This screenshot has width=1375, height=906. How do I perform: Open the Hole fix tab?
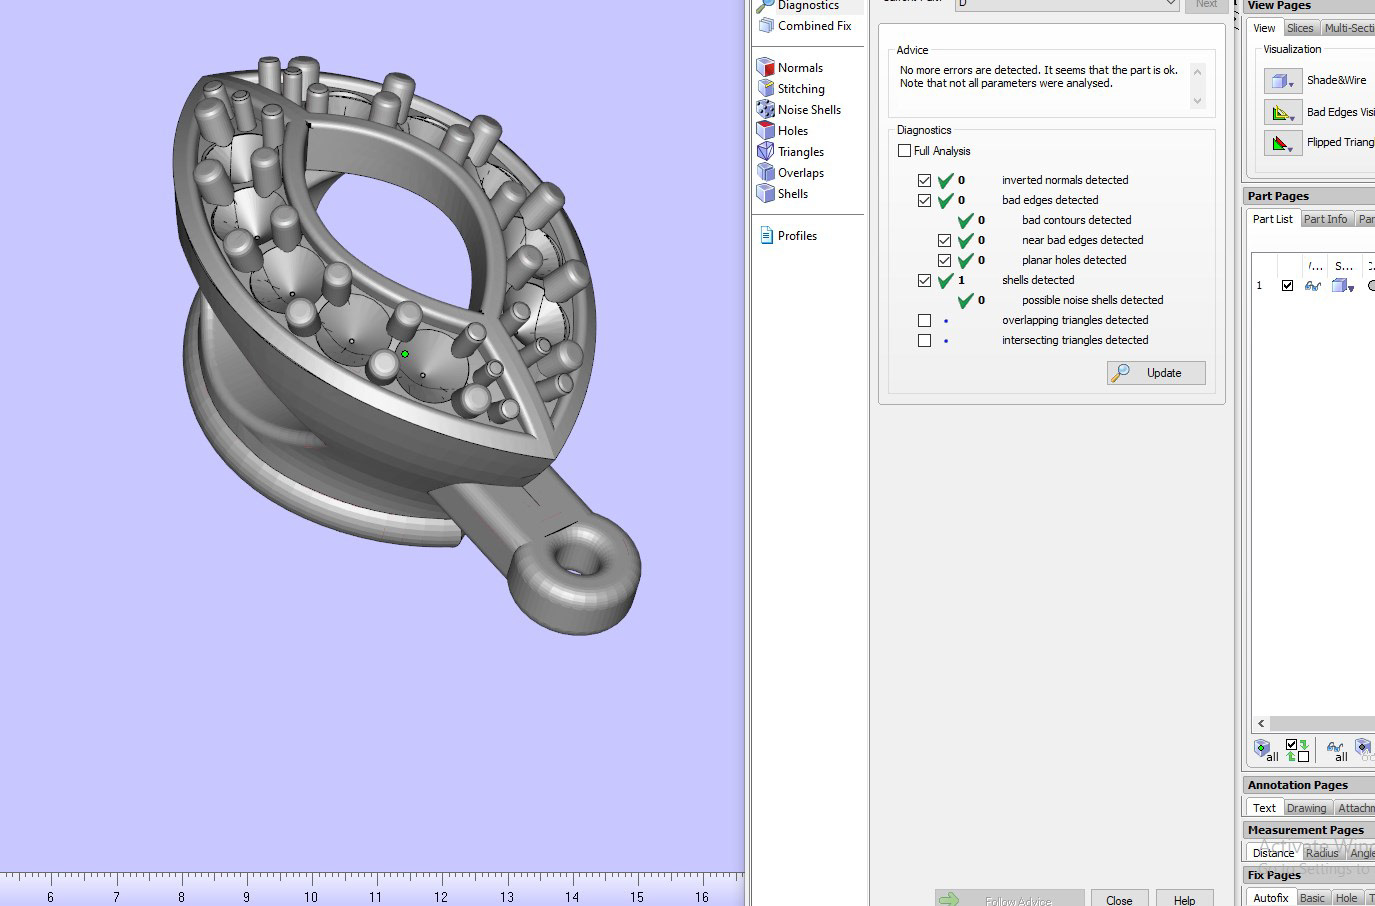coord(1346,898)
